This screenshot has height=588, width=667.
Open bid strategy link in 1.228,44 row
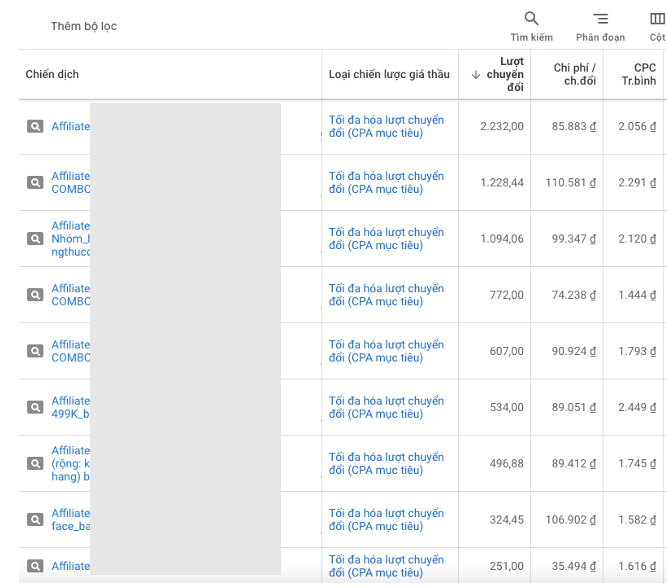point(386,183)
